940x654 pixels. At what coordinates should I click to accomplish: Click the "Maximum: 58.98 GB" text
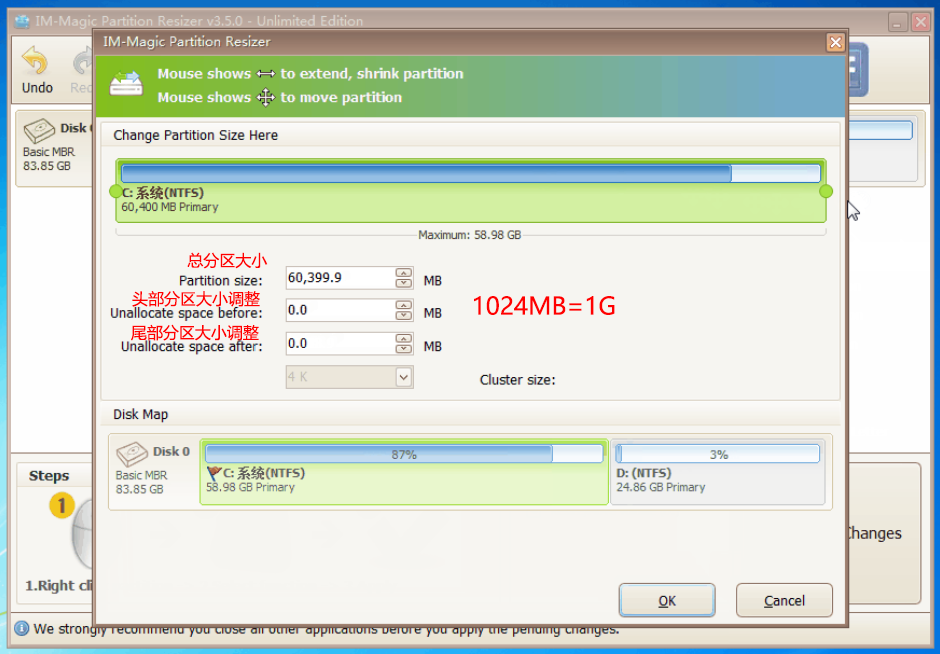(x=469, y=235)
